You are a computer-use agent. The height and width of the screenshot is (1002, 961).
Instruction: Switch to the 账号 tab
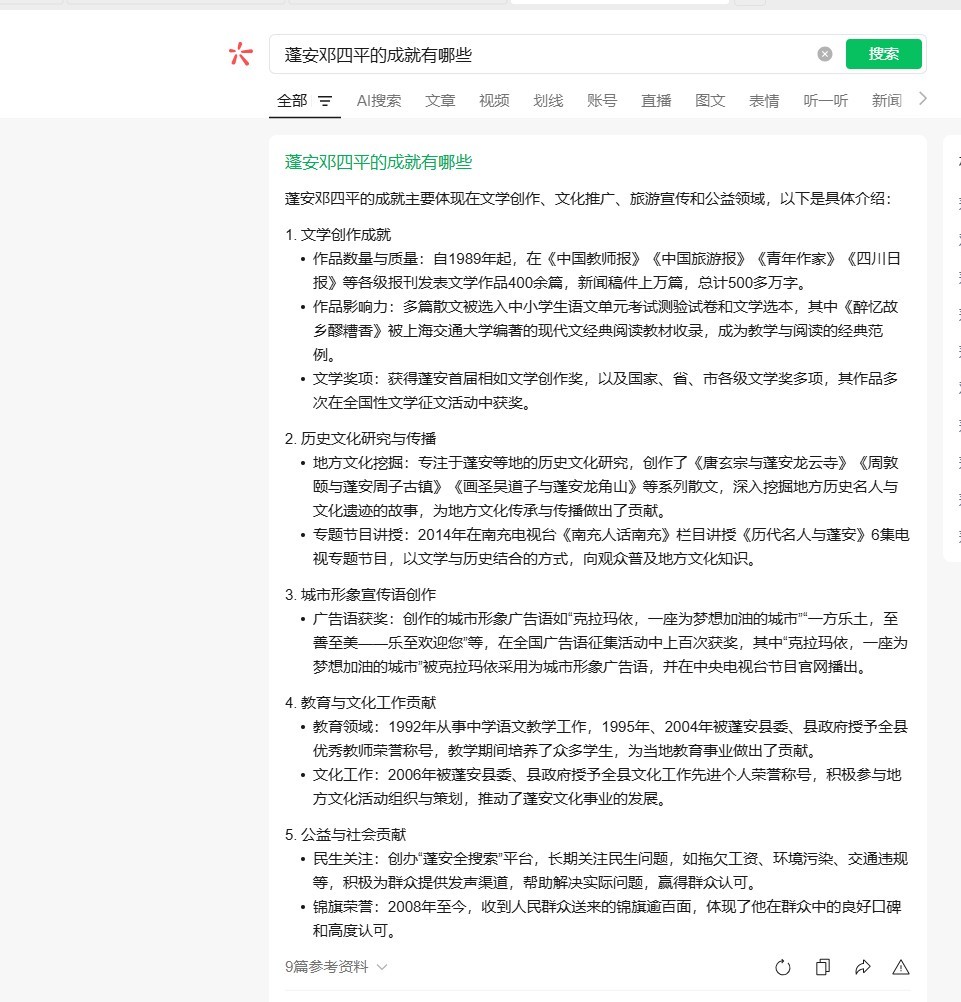point(602,101)
